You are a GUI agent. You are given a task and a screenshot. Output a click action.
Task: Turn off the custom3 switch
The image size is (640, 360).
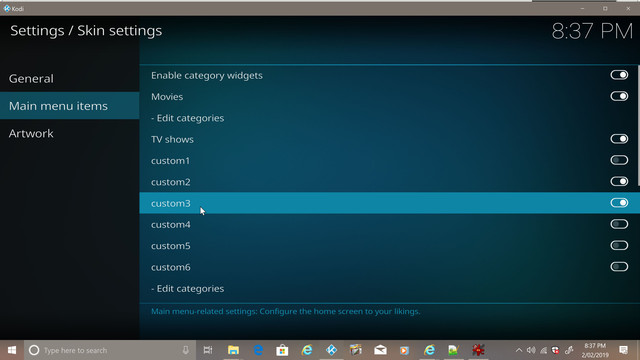pyautogui.click(x=619, y=203)
